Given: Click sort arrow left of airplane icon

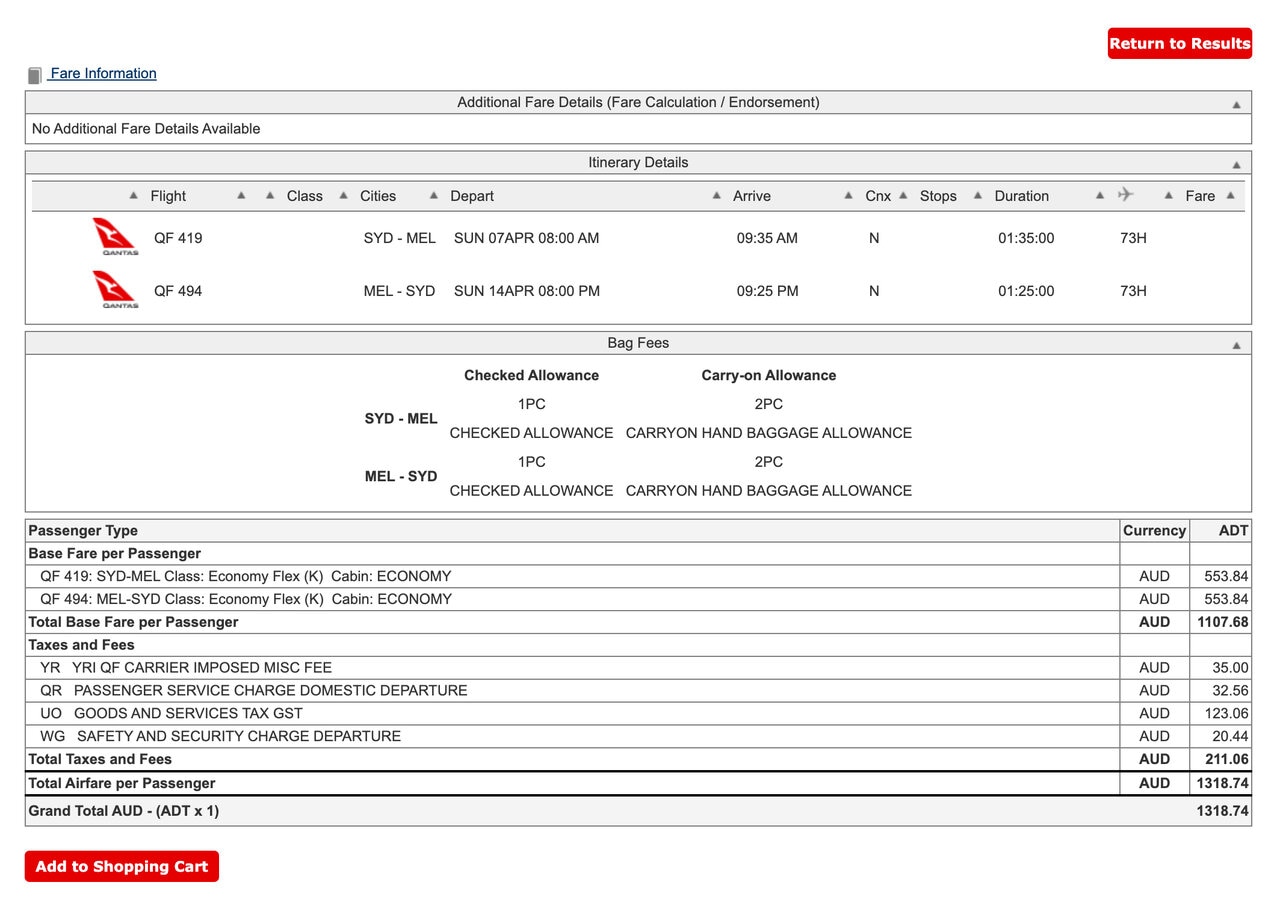Looking at the screenshot, I should tap(1100, 196).
